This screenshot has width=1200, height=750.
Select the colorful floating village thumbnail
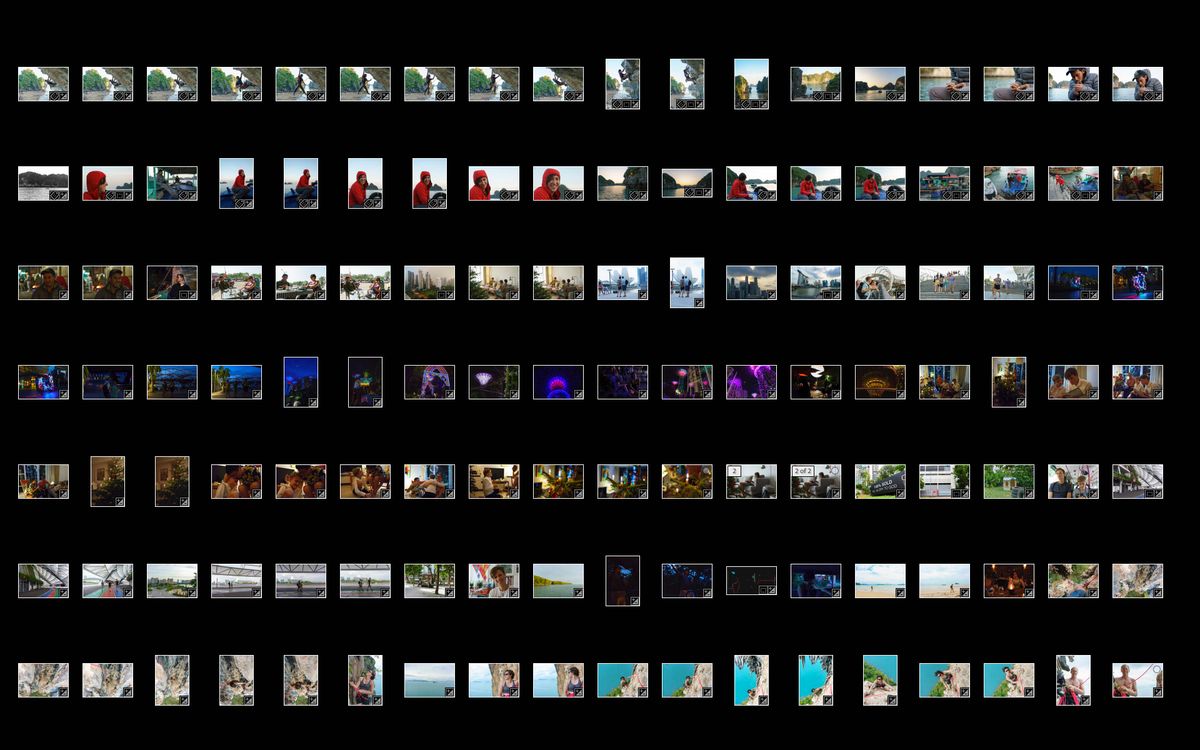click(x=944, y=183)
